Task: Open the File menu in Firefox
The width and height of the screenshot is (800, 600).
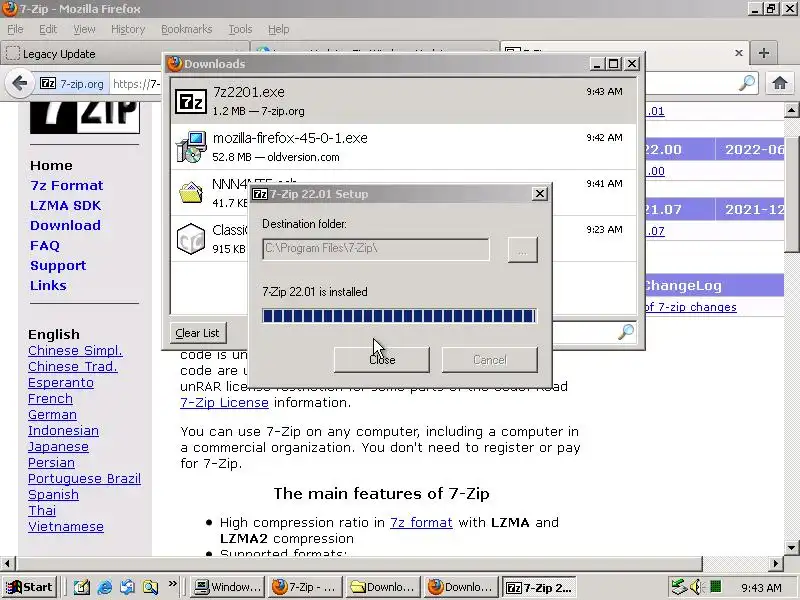Action: pos(15,29)
